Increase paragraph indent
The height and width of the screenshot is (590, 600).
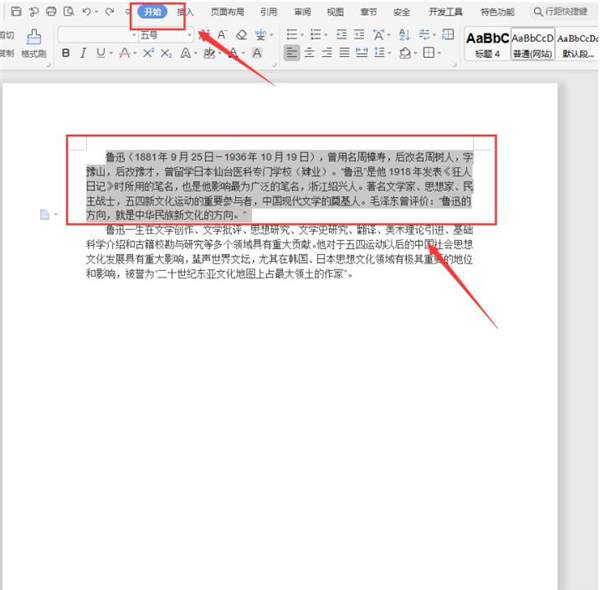359,35
